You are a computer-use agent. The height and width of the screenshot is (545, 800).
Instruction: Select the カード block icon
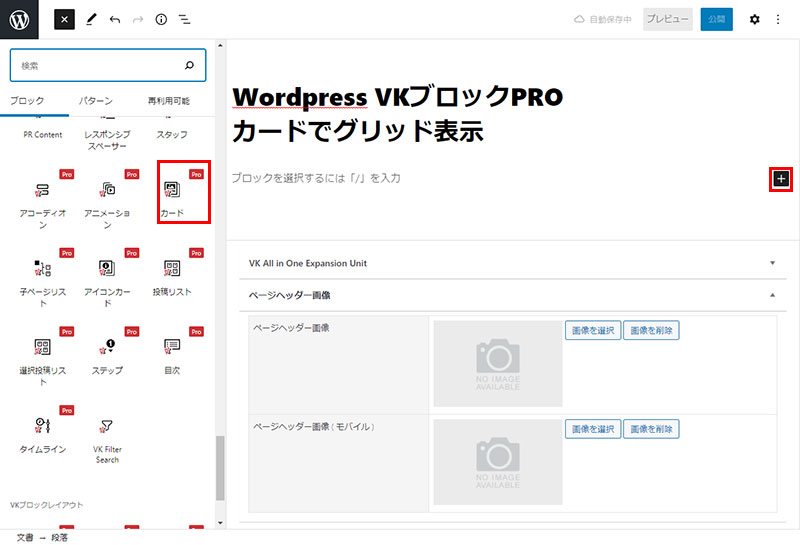(x=172, y=189)
